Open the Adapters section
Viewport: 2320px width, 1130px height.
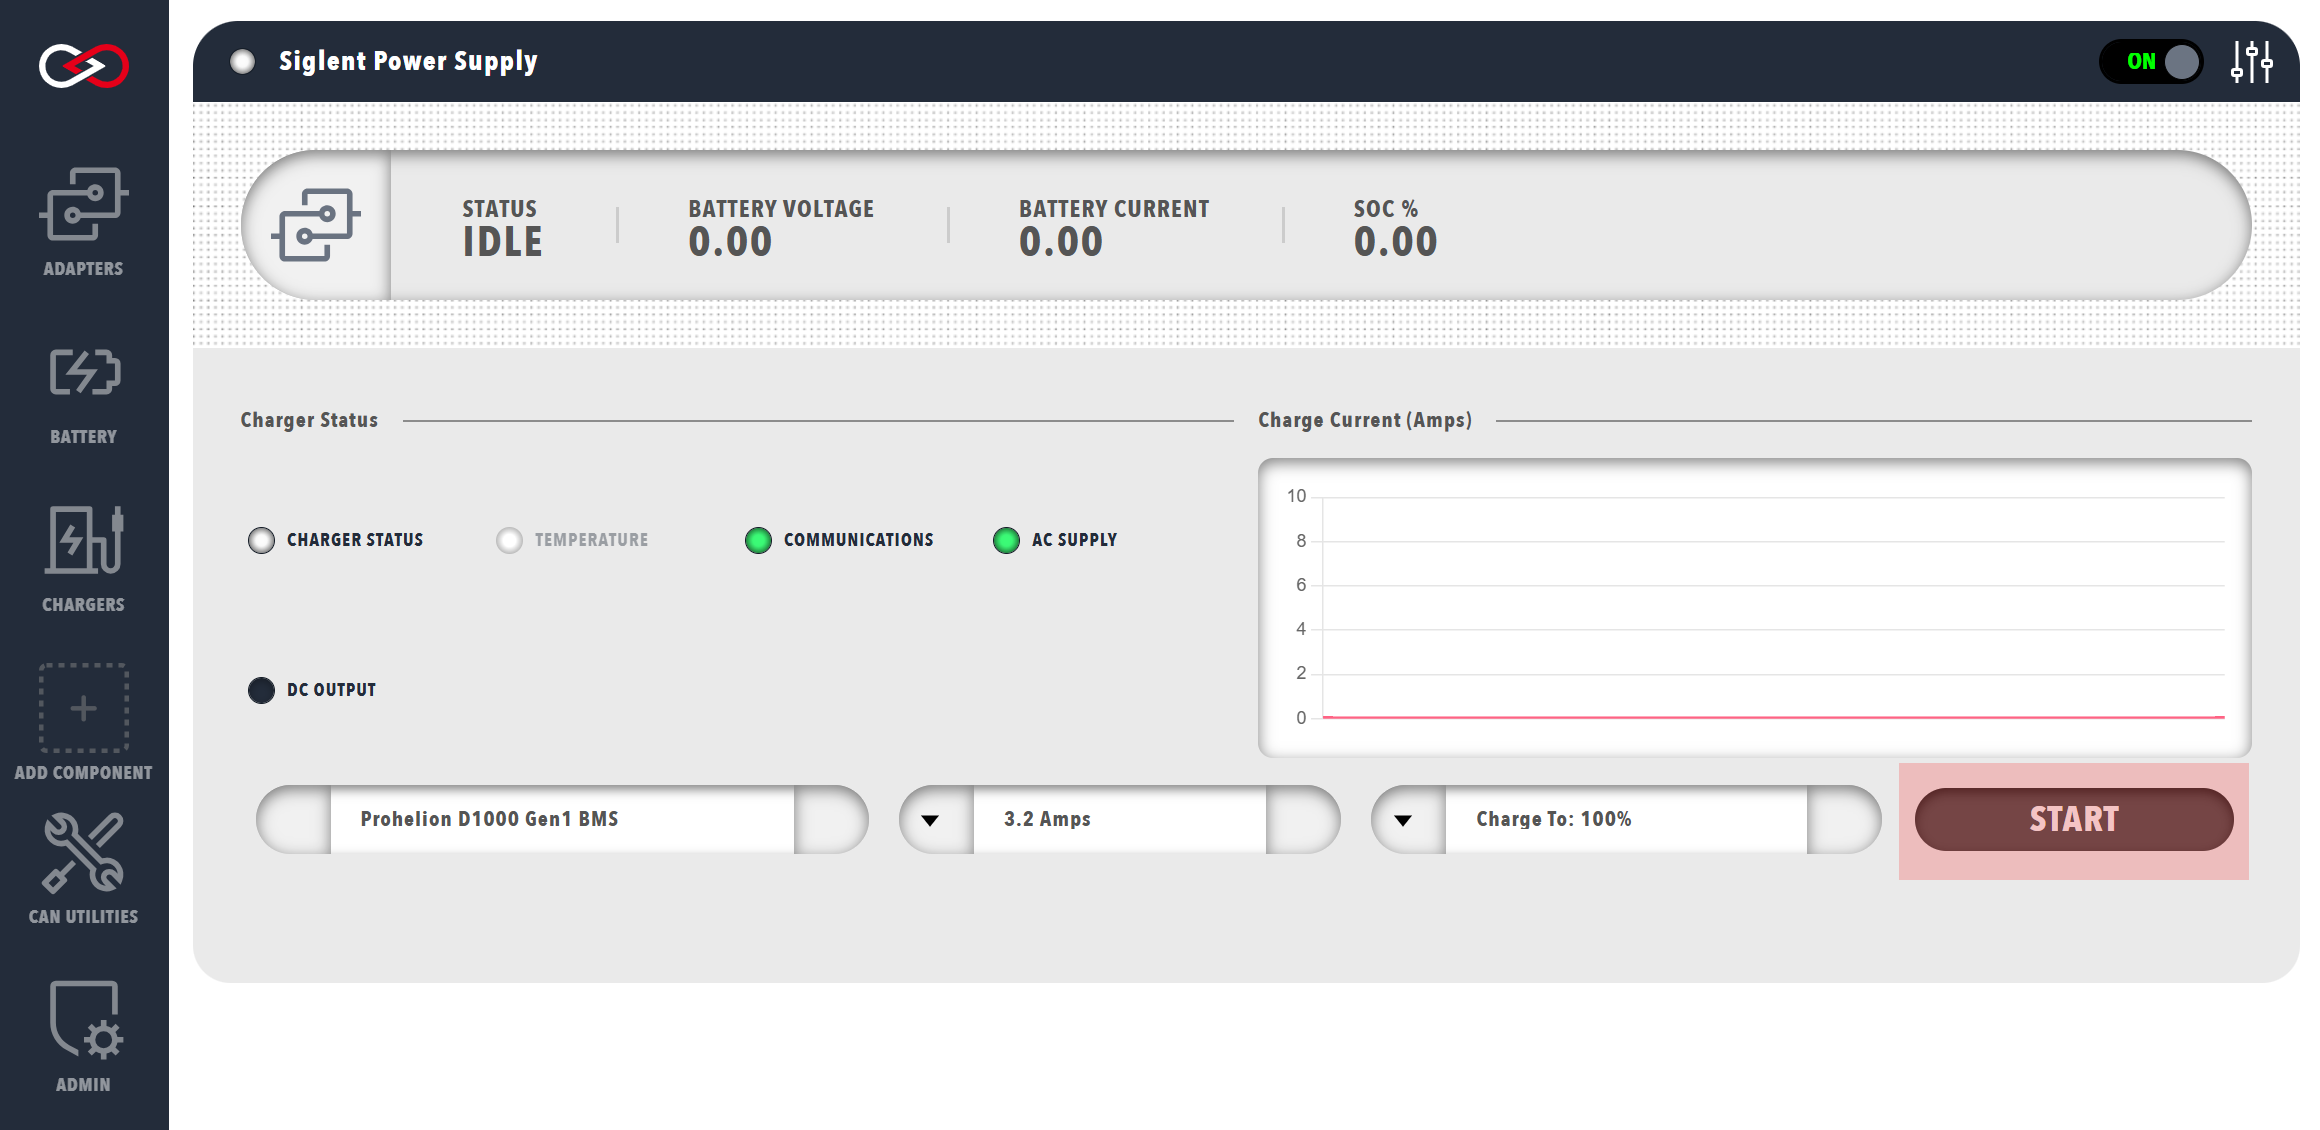pos(84,222)
